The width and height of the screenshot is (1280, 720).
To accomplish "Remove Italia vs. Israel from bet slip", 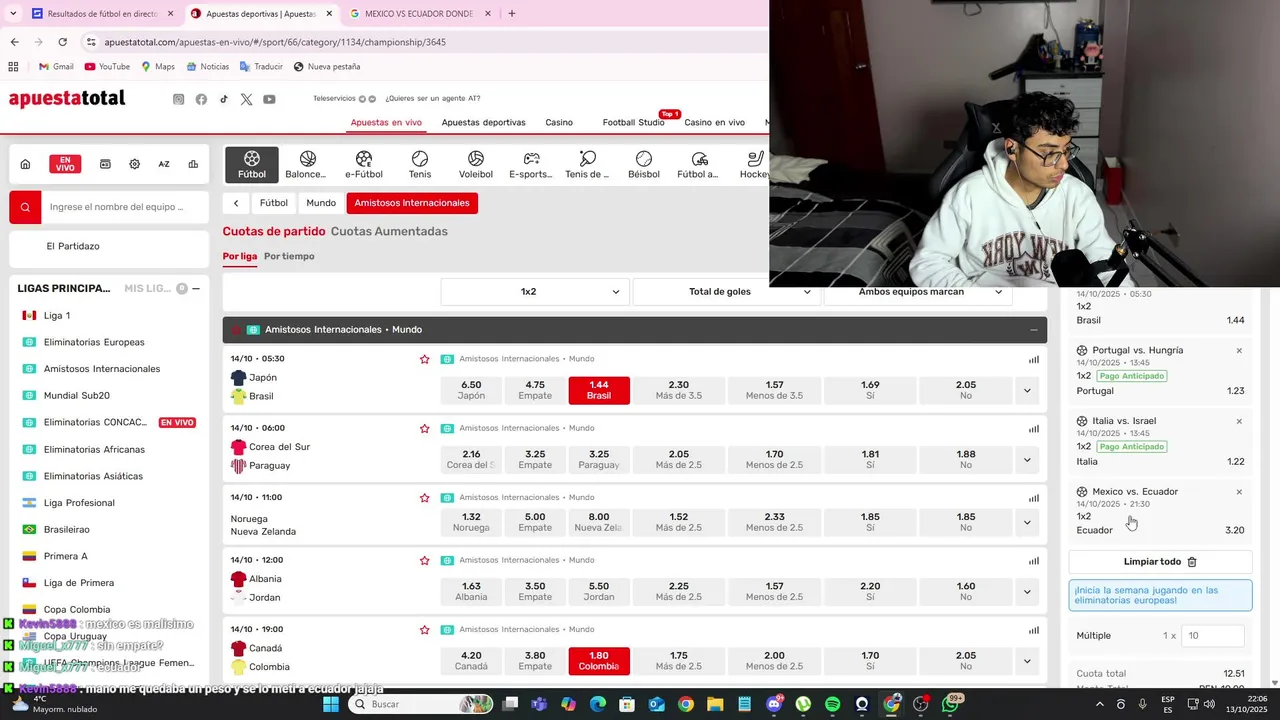I will 1239,421.
